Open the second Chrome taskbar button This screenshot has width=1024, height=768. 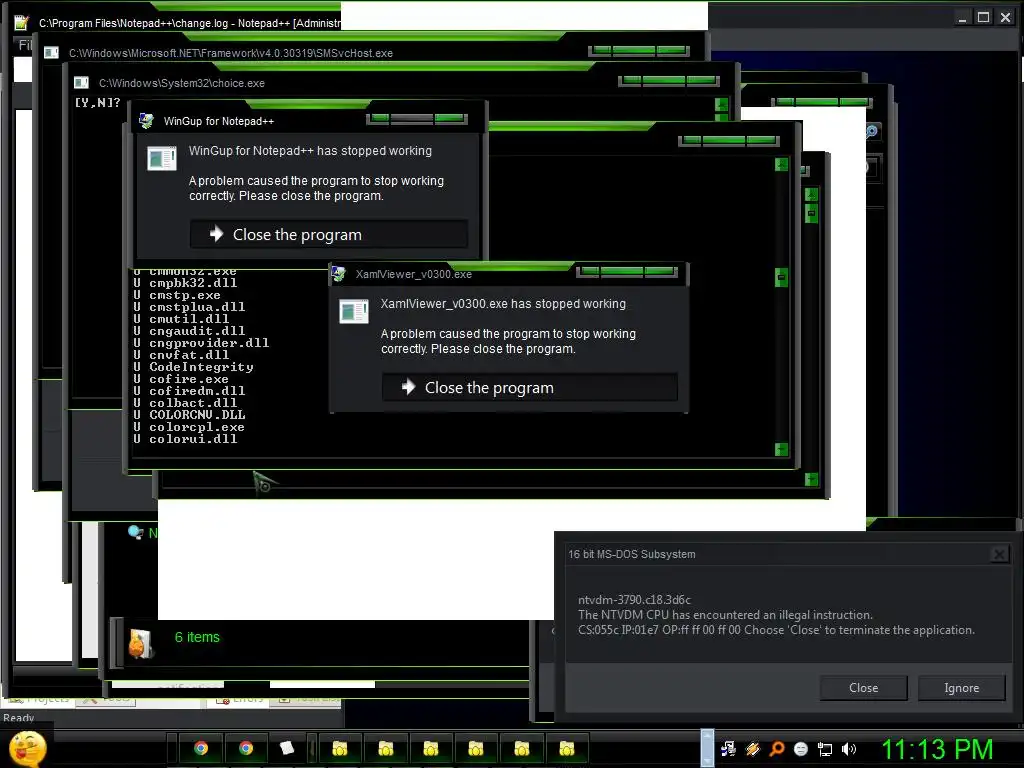(246, 748)
